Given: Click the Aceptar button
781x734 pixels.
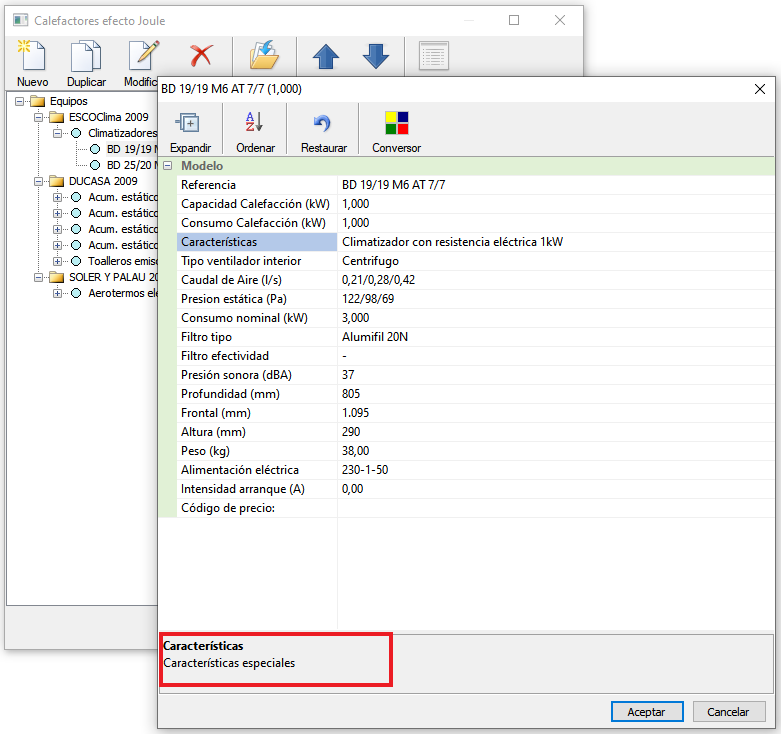Looking at the screenshot, I should [647, 711].
